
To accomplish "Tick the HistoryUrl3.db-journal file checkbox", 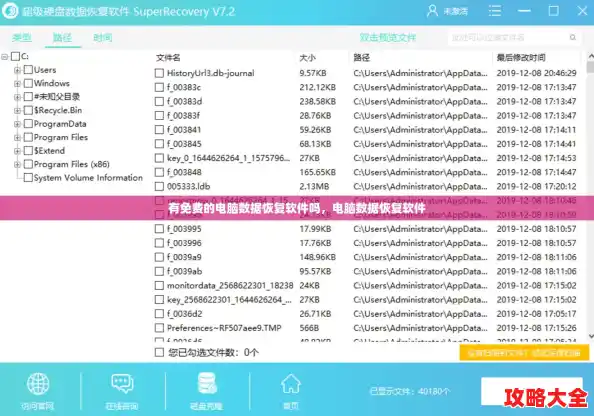I will tap(159, 73).
